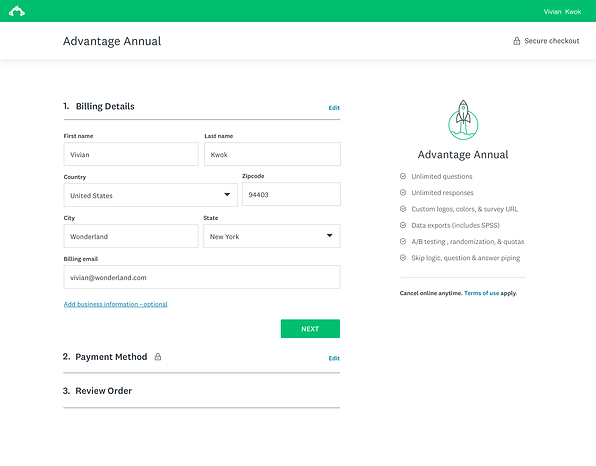Click Edit link for Payment Method
The image size is (596, 466).
(x=334, y=358)
